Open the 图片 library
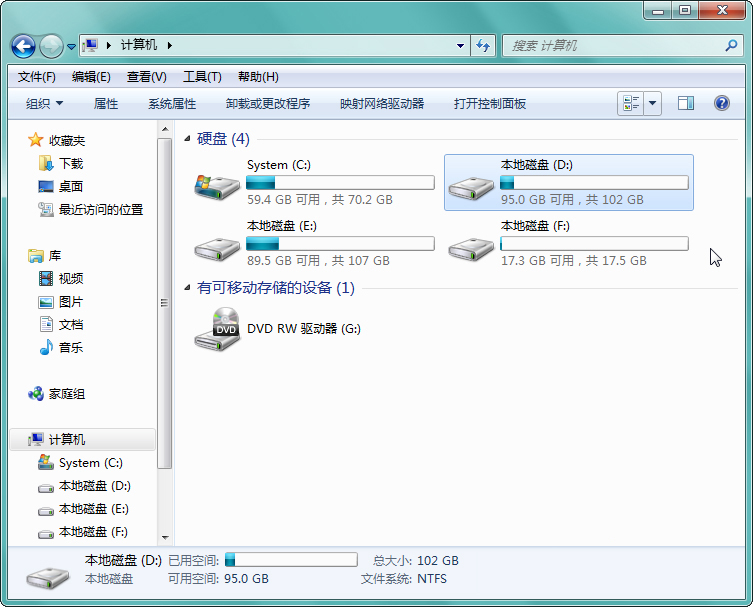Image resolution: width=753 pixels, height=607 pixels. click(x=61, y=302)
